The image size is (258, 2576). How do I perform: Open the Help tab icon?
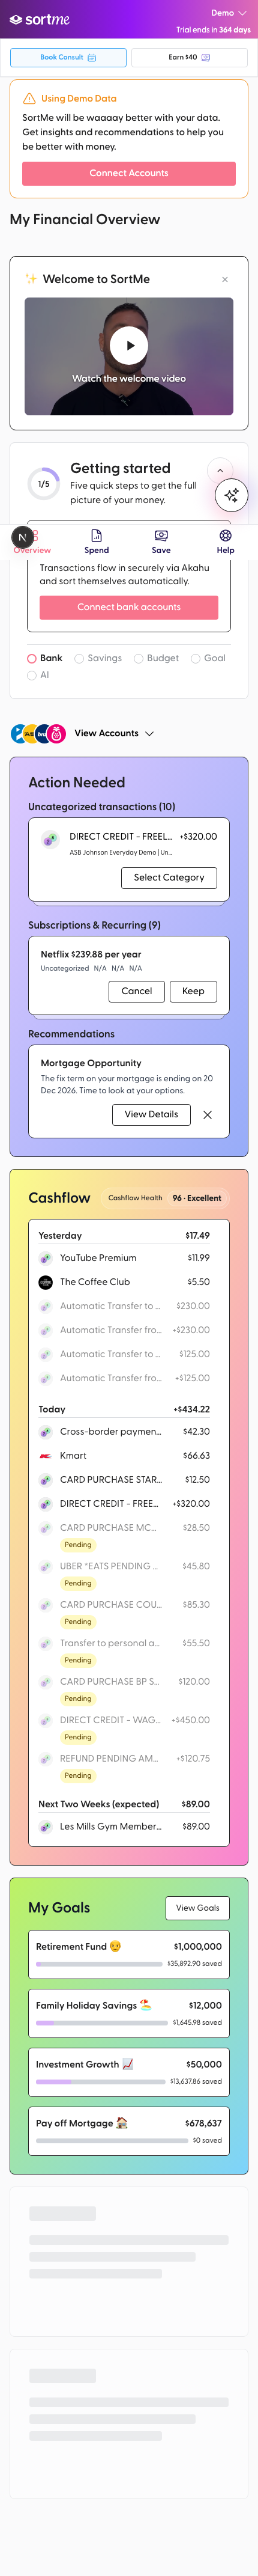[226, 535]
